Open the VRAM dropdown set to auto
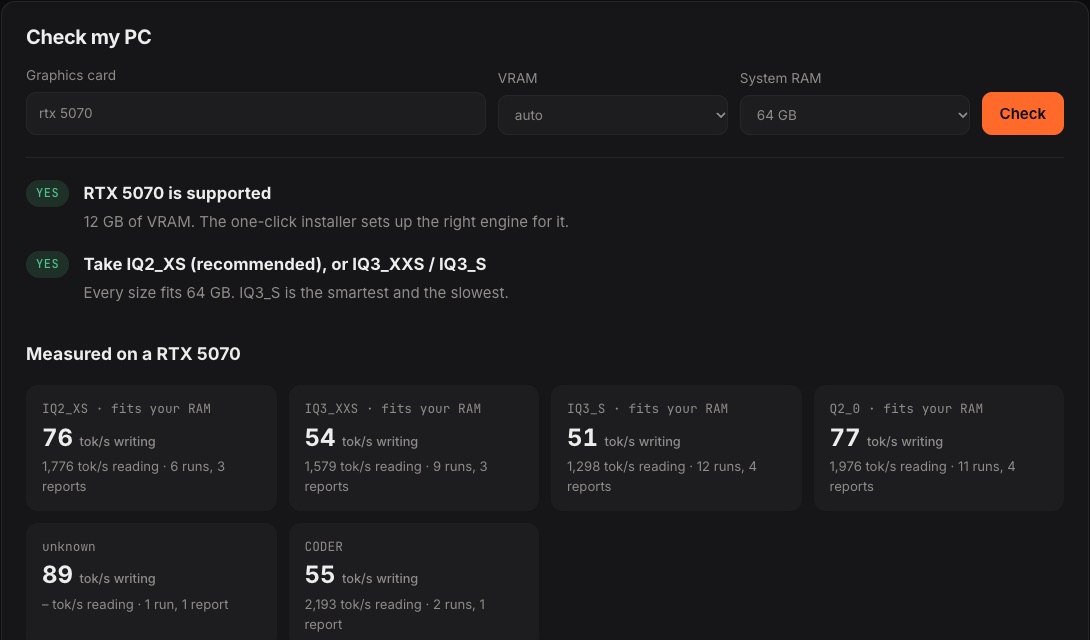Viewport: 1090px width, 640px height. click(x=612, y=115)
